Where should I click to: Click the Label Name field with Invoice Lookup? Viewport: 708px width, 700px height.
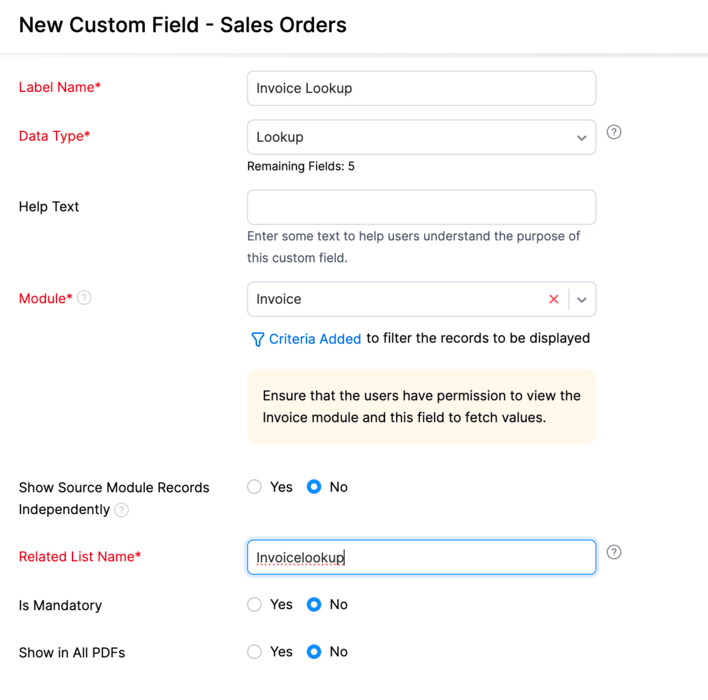[x=421, y=89]
